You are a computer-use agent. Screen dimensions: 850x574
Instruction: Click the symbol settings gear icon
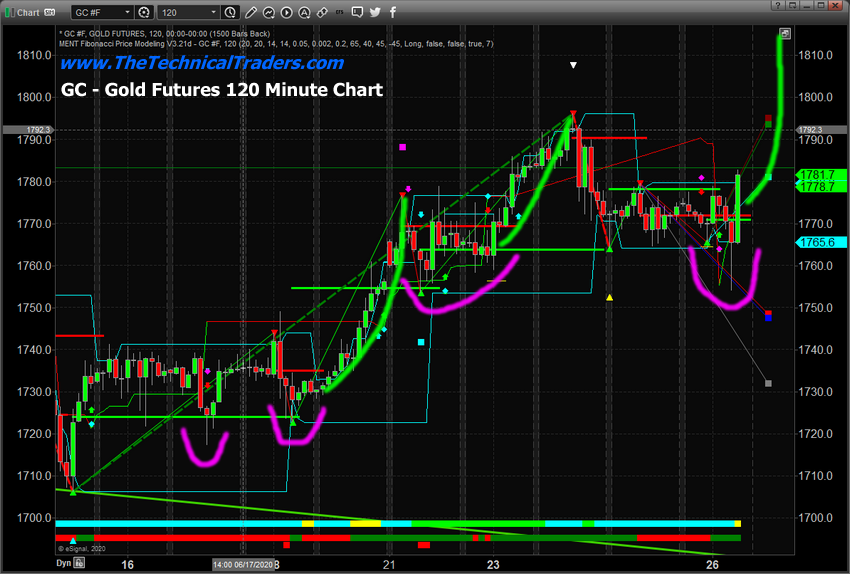coord(144,12)
